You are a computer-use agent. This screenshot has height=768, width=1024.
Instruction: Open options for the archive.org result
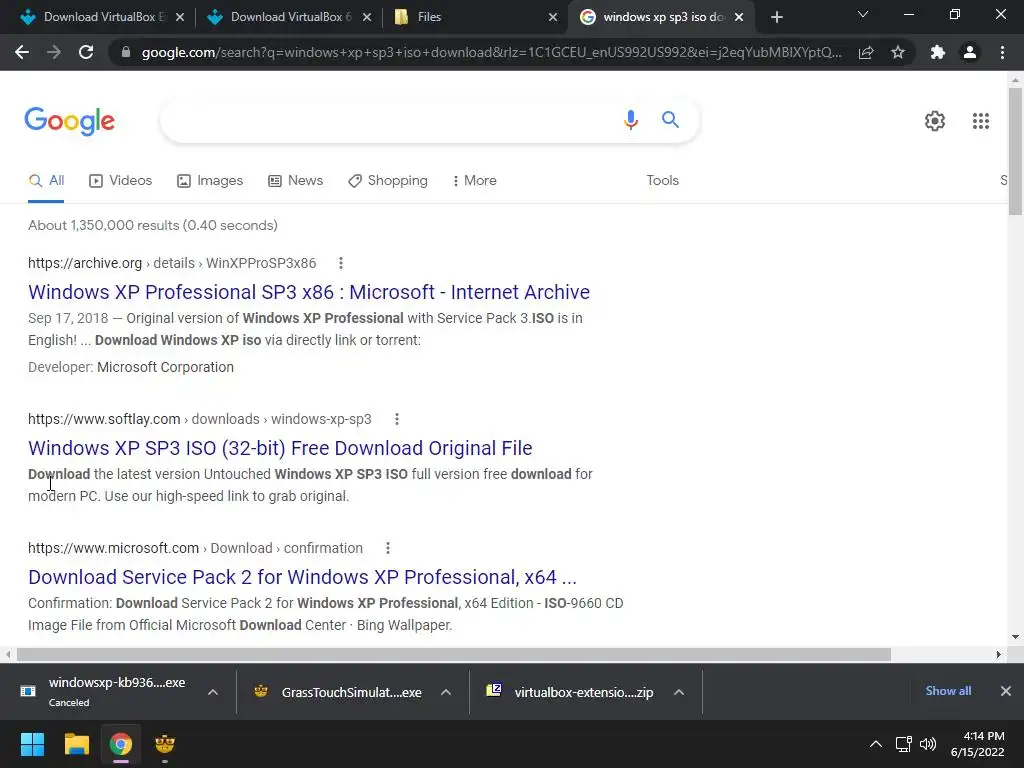point(341,263)
